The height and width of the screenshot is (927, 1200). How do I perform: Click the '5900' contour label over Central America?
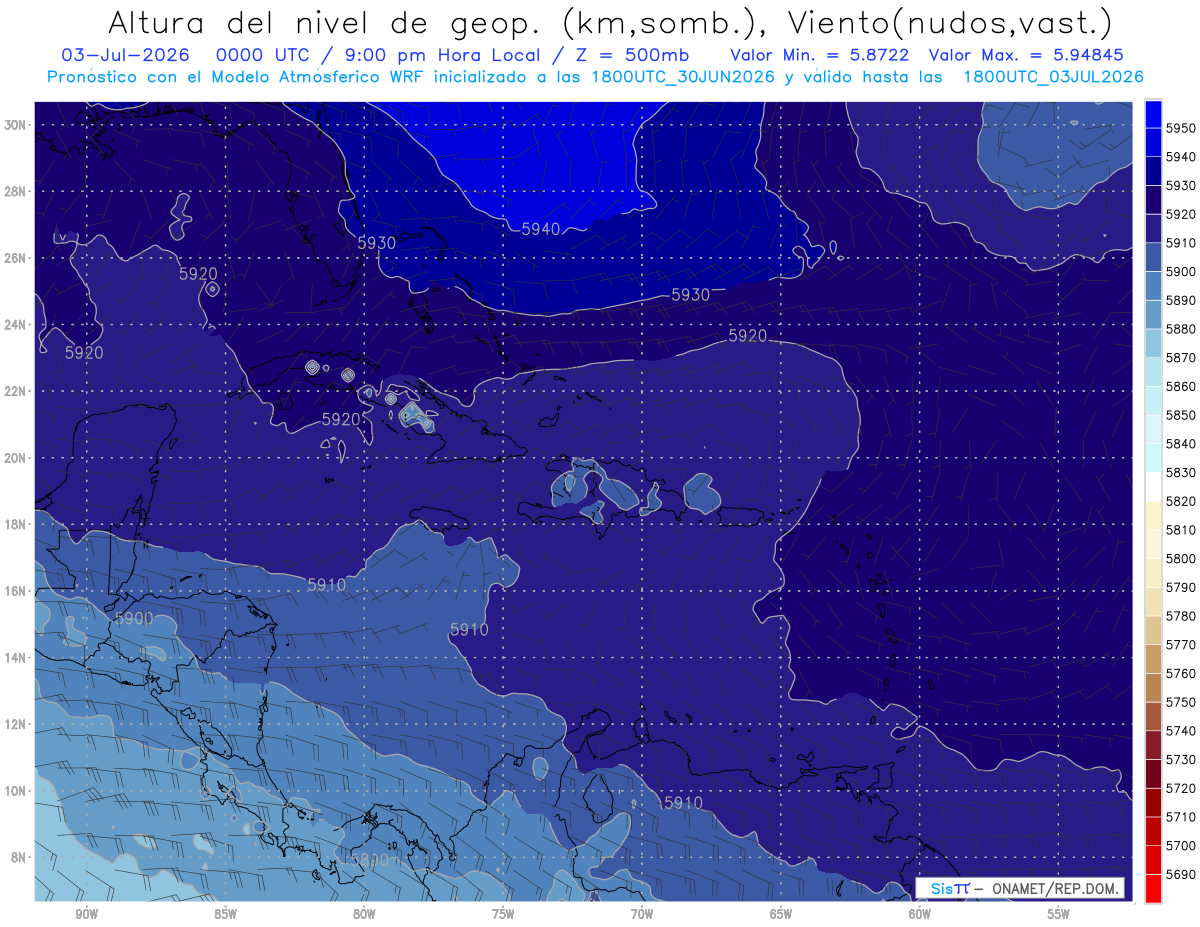[134, 619]
